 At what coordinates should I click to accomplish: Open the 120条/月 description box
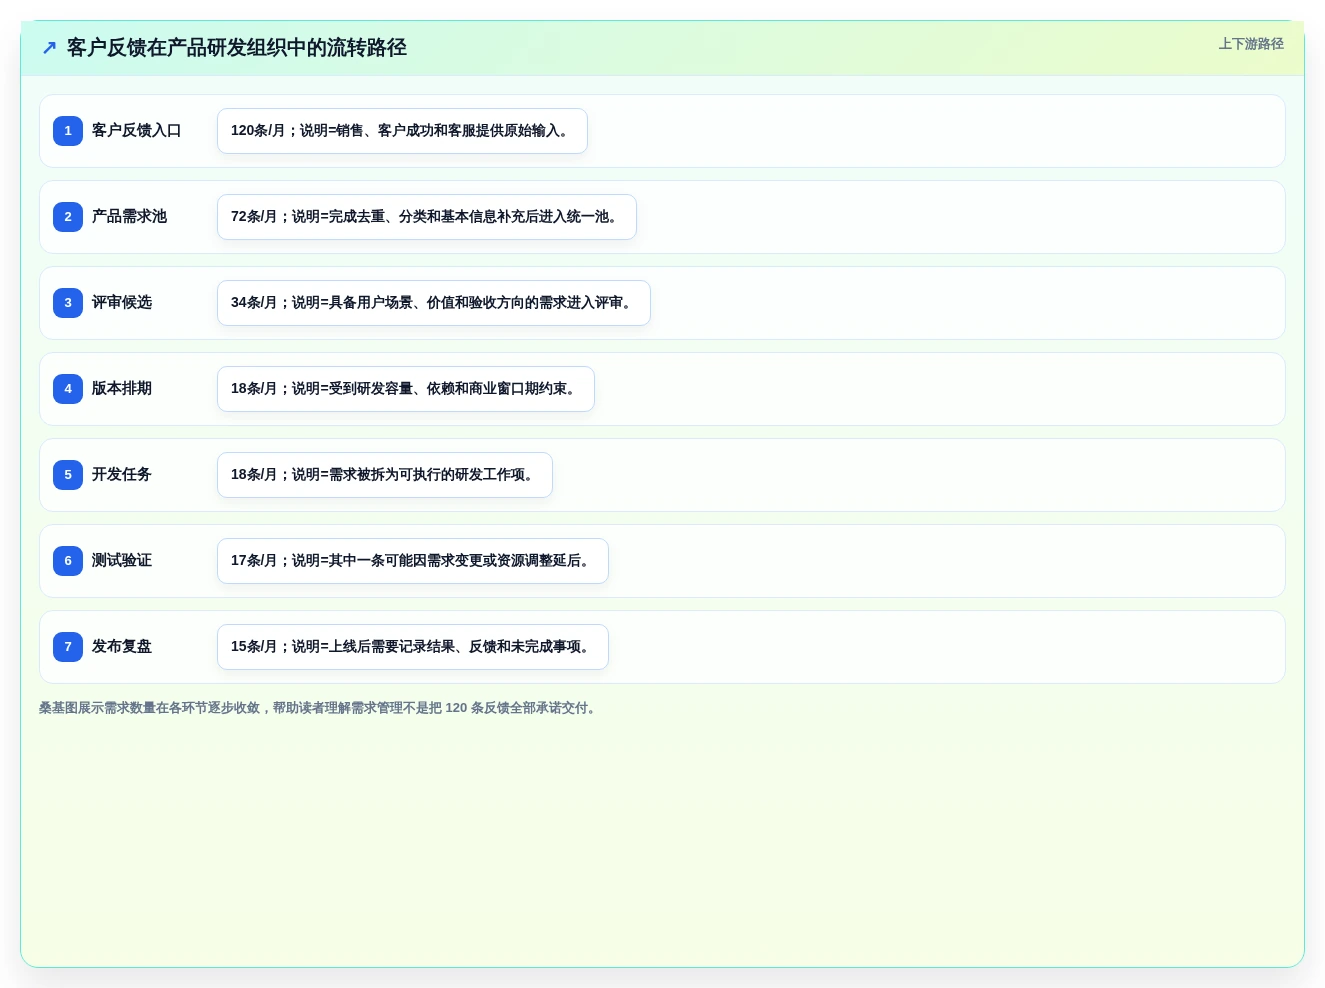[x=402, y=131]
